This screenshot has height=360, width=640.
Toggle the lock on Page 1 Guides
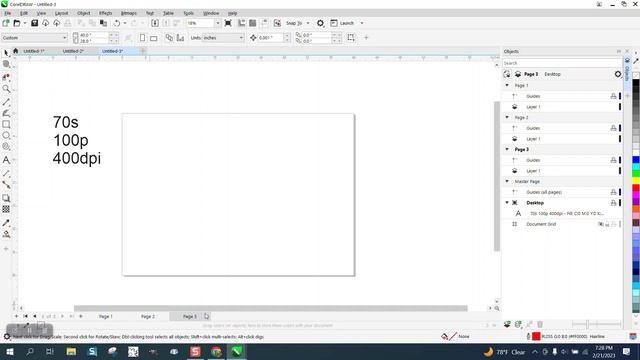[613, 96]
